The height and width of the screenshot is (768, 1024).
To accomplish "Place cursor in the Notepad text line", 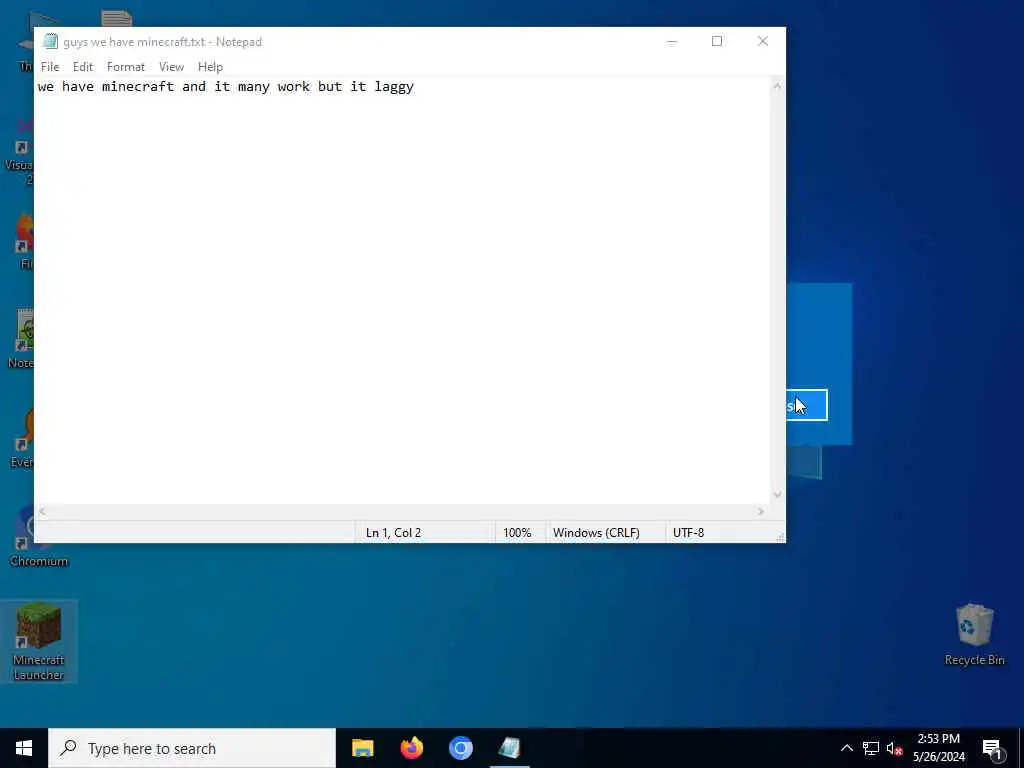I will 225,86.
